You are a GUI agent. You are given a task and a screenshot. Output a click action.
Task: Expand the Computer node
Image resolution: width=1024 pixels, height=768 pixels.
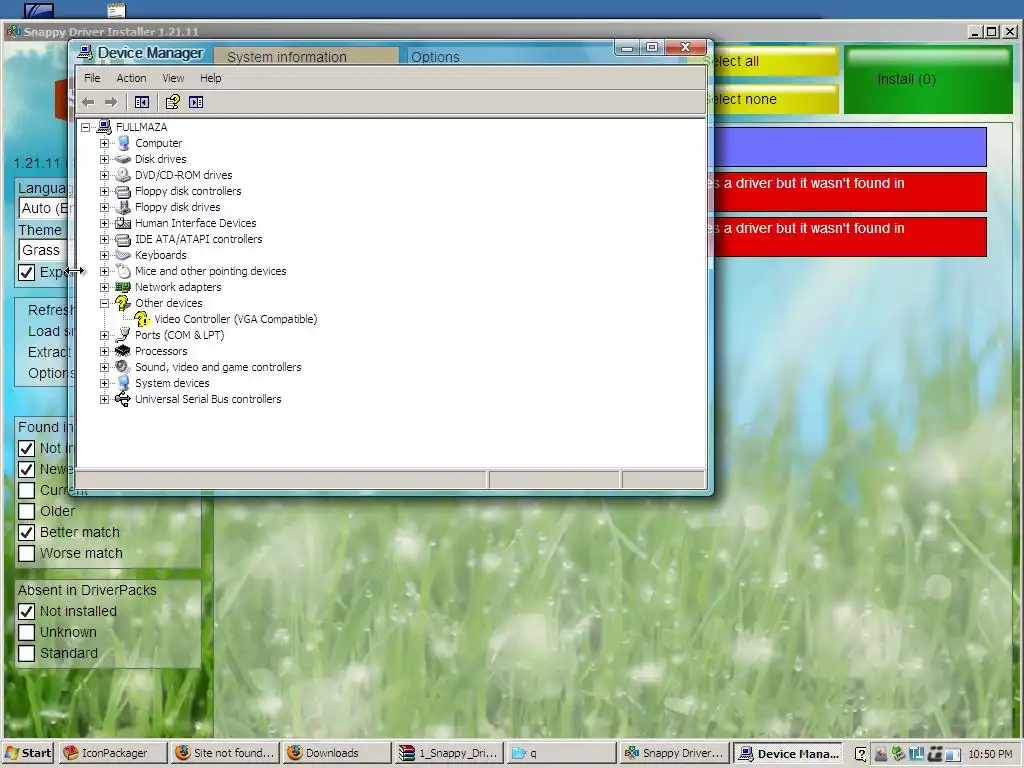tap(104, 143)
